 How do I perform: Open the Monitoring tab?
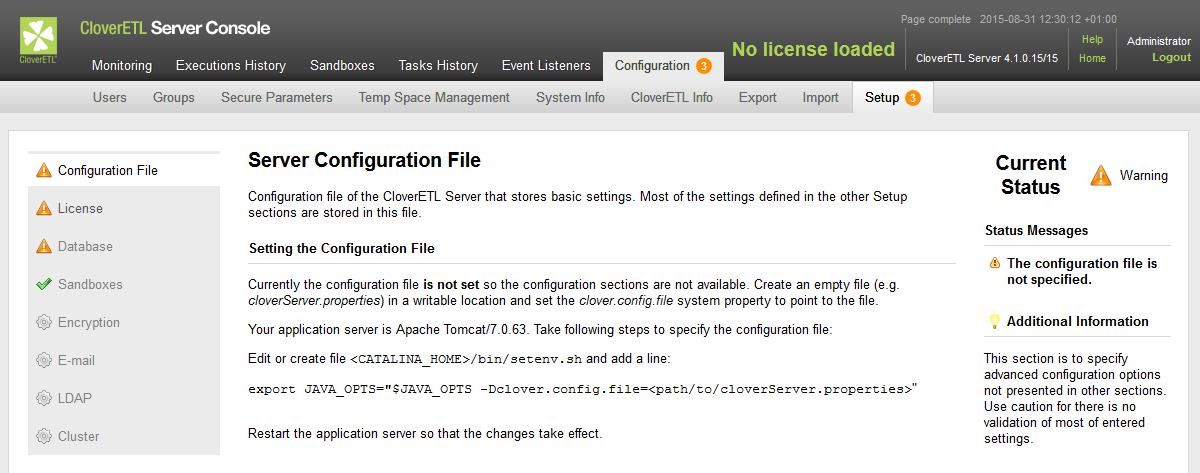click(122, 65)
